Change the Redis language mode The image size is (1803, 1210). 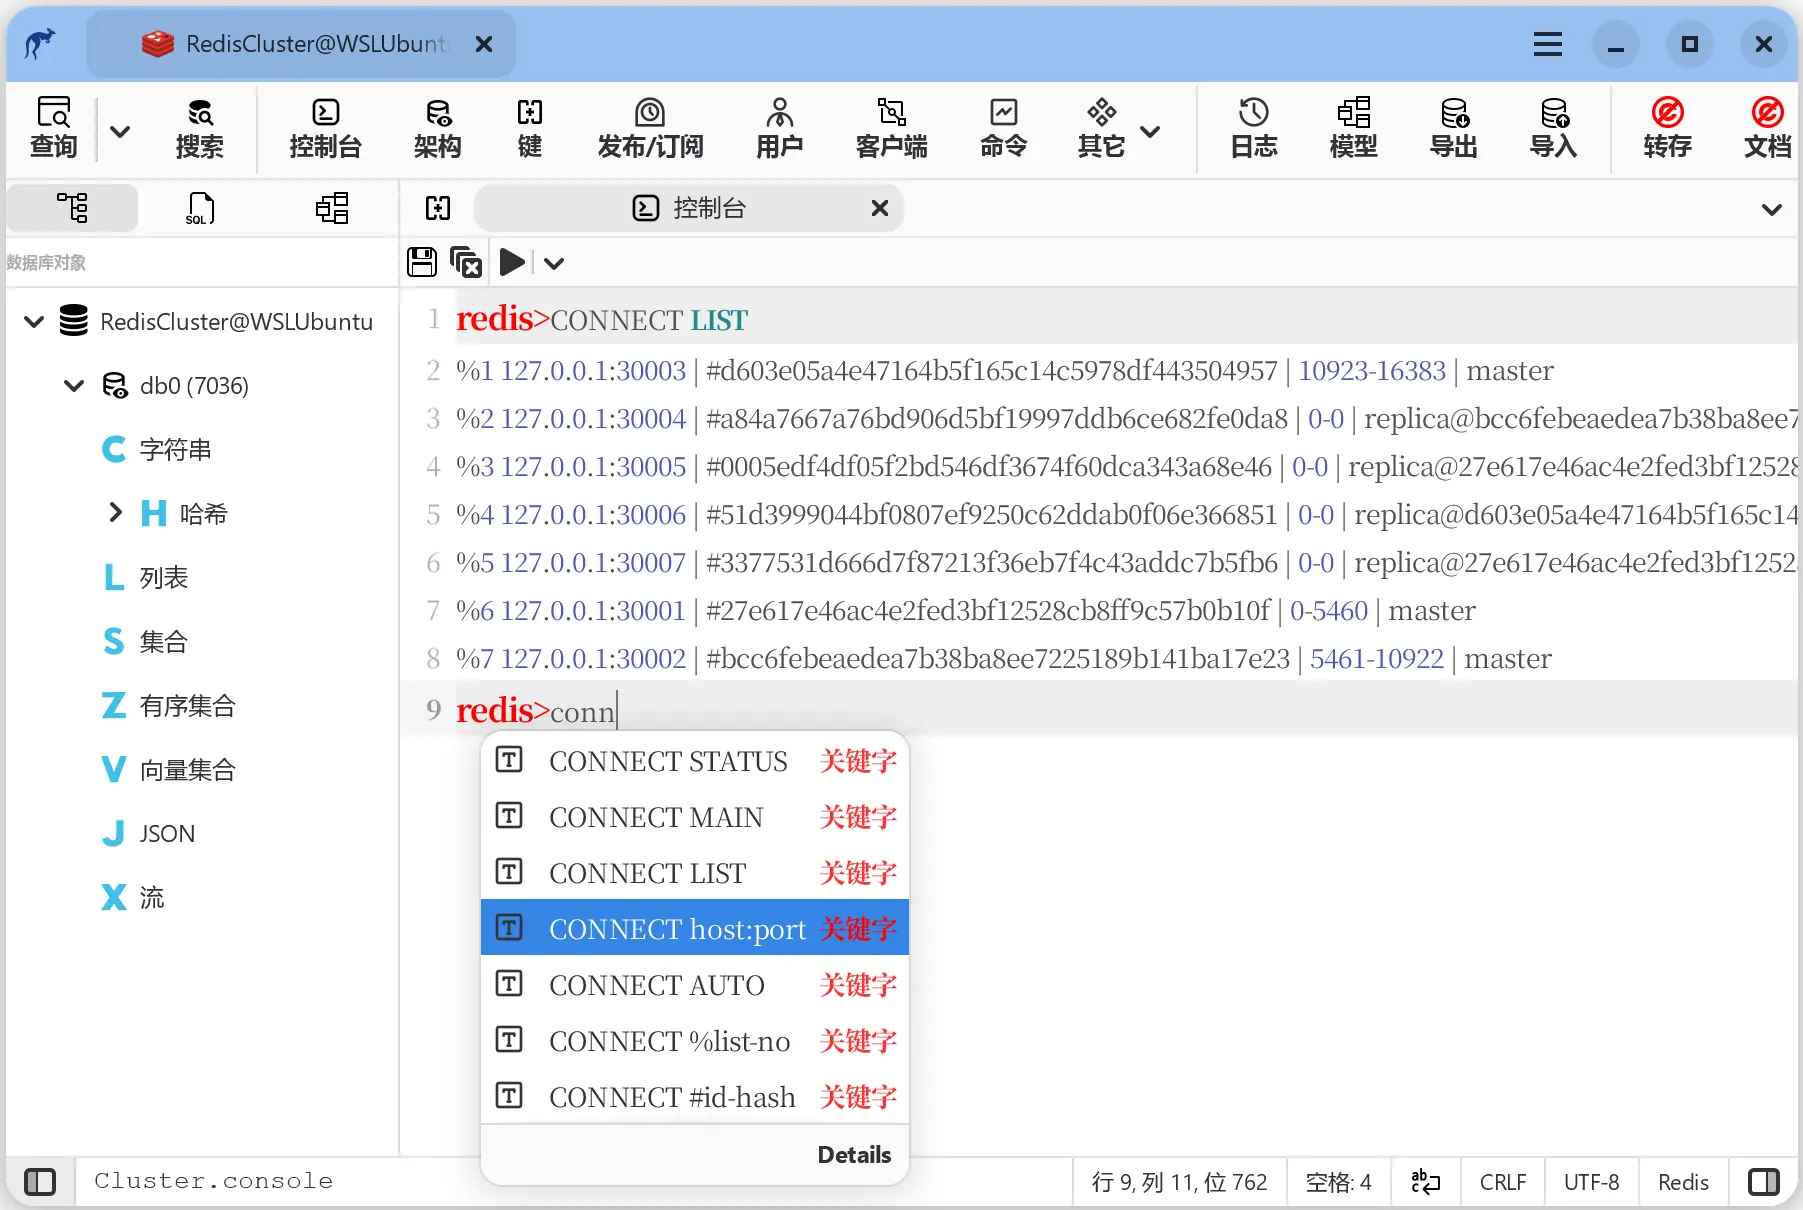(1683, 1182)
